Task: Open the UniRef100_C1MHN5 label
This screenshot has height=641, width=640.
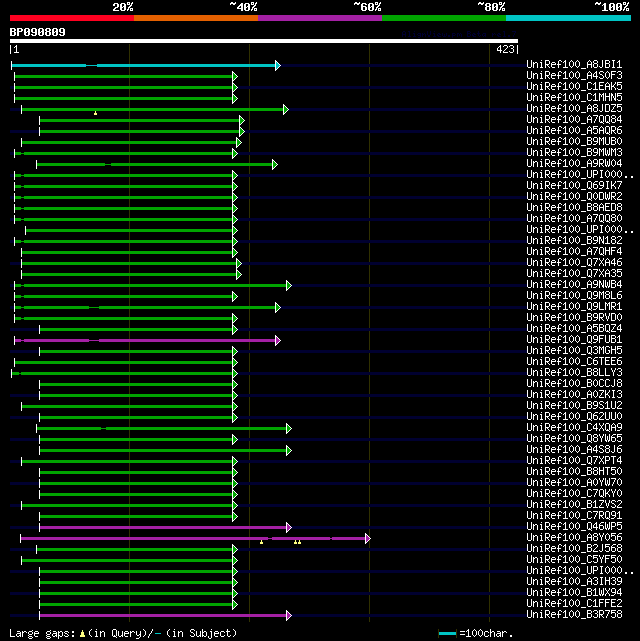Action: click(574, 98)
